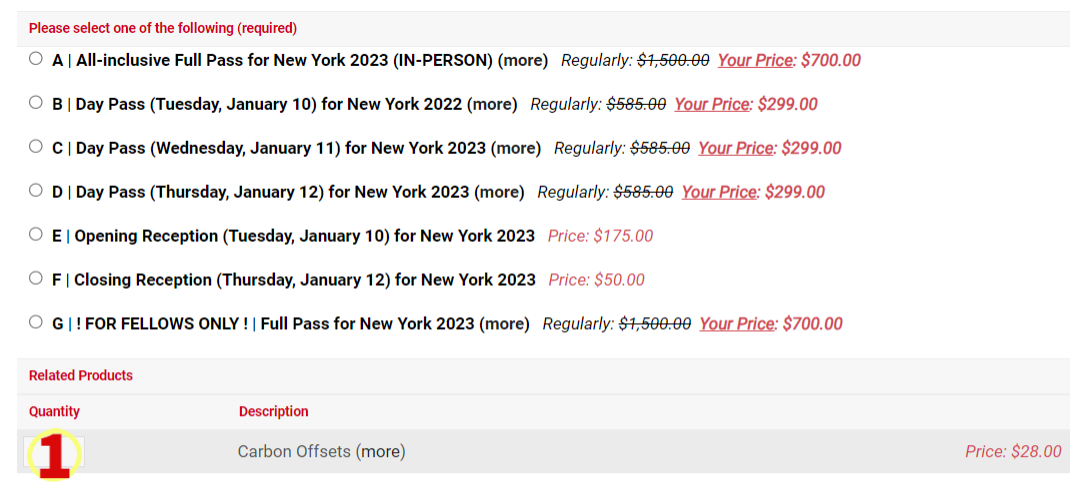This screenshot has height=490, width=1087.
Task: Select the Fellows Only Full Pass radio
Action: (x=36, y=322)
